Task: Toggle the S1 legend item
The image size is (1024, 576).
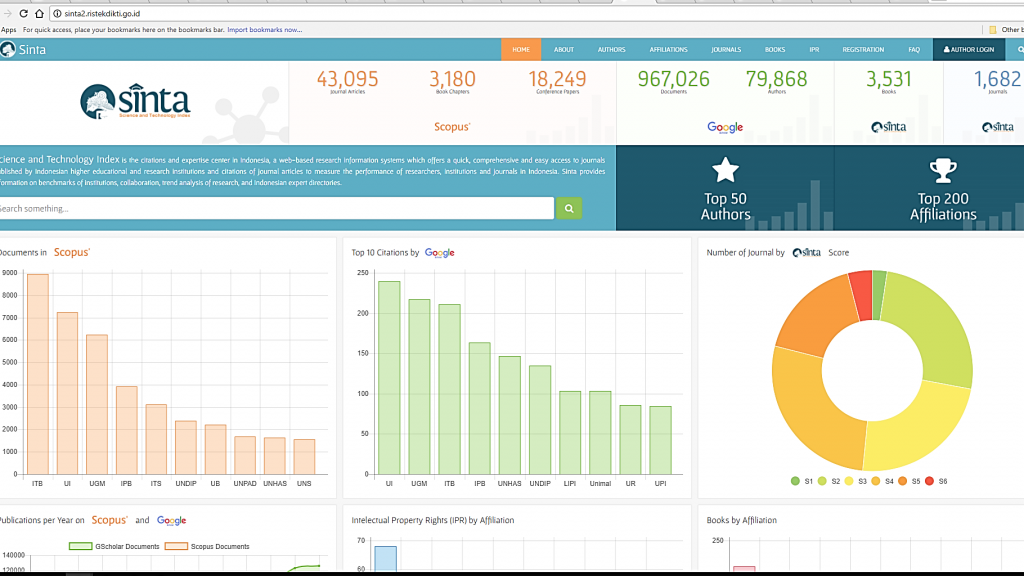Action: pyautogui.click(x=801, y=481)
